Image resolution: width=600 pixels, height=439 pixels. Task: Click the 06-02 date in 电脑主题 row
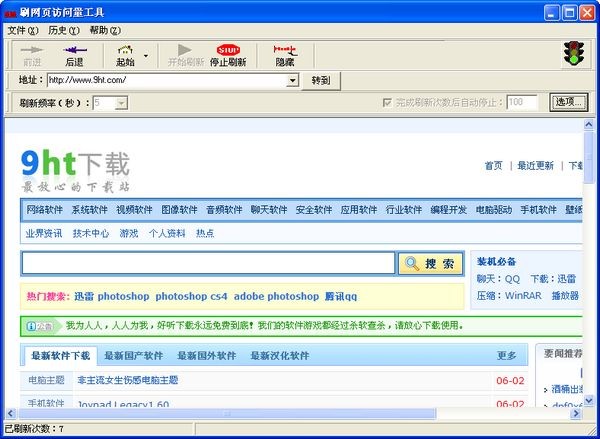point(510,381)
